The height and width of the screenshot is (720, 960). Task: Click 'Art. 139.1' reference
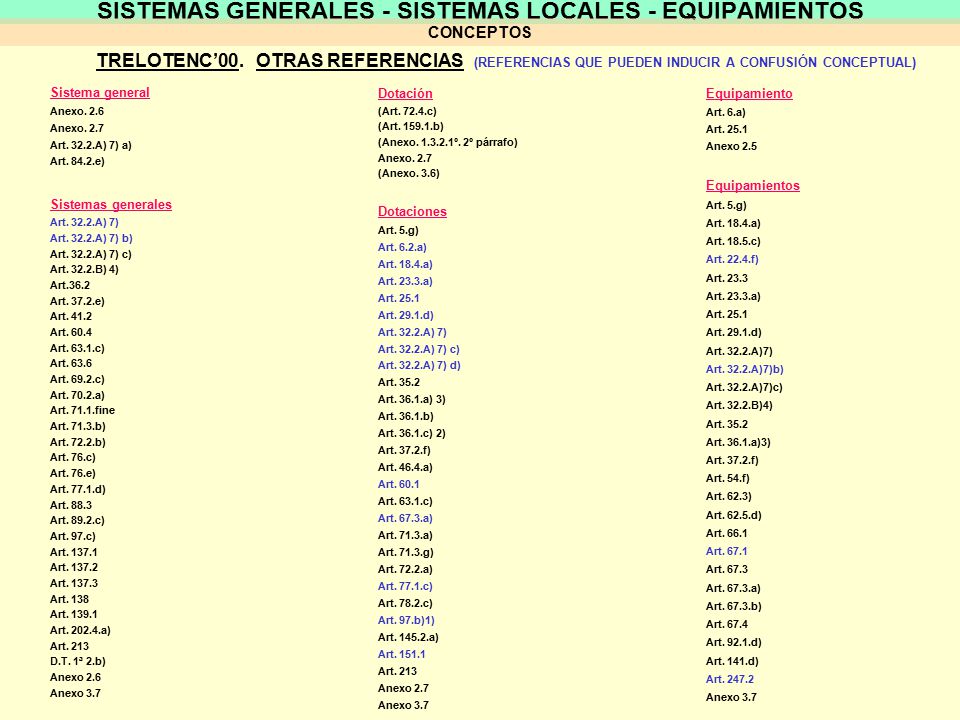point(73,614)
